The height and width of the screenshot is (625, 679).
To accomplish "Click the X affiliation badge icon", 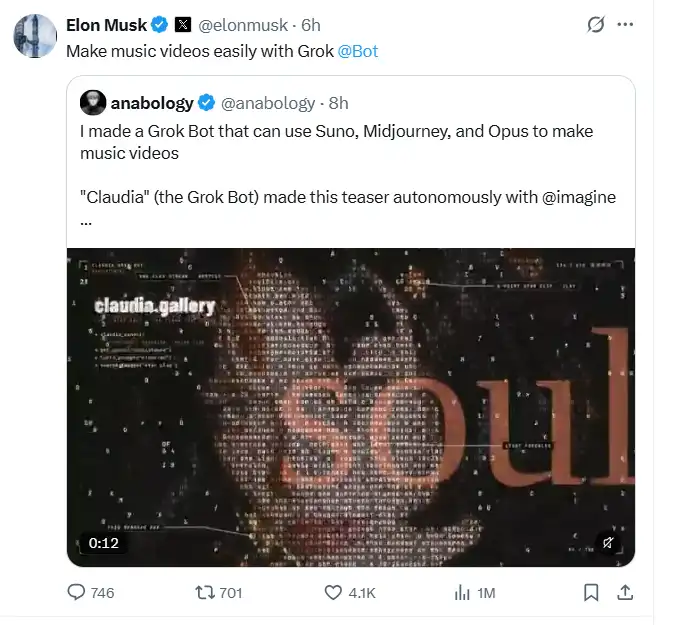I will 183,25.
